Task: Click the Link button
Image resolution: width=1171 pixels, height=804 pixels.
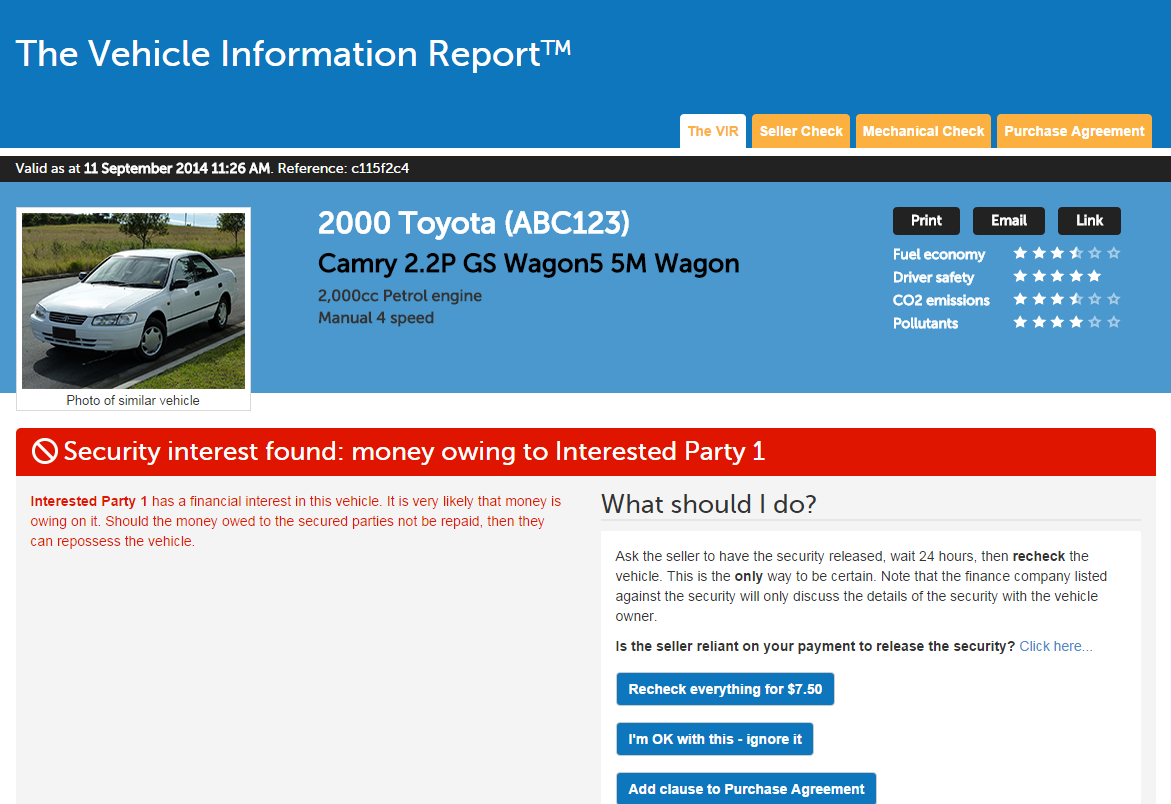Action: (x=1089, y=220)
